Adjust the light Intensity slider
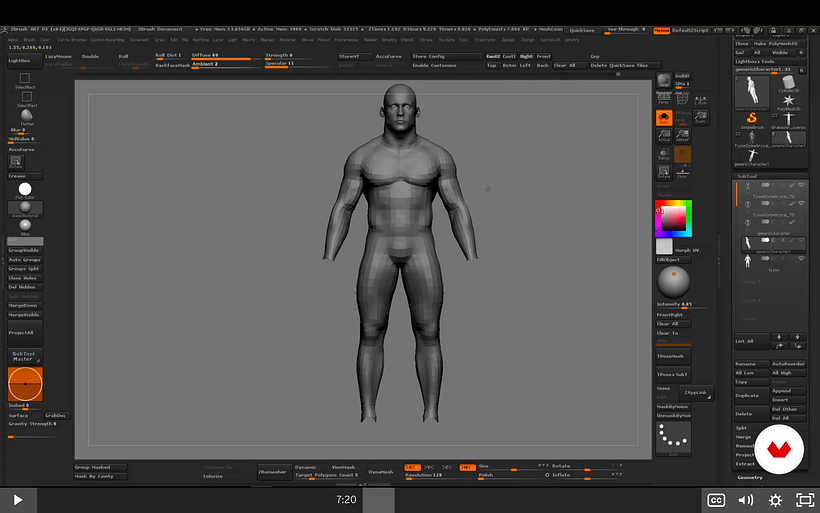The image size is (820, 513). pos(682,305)
